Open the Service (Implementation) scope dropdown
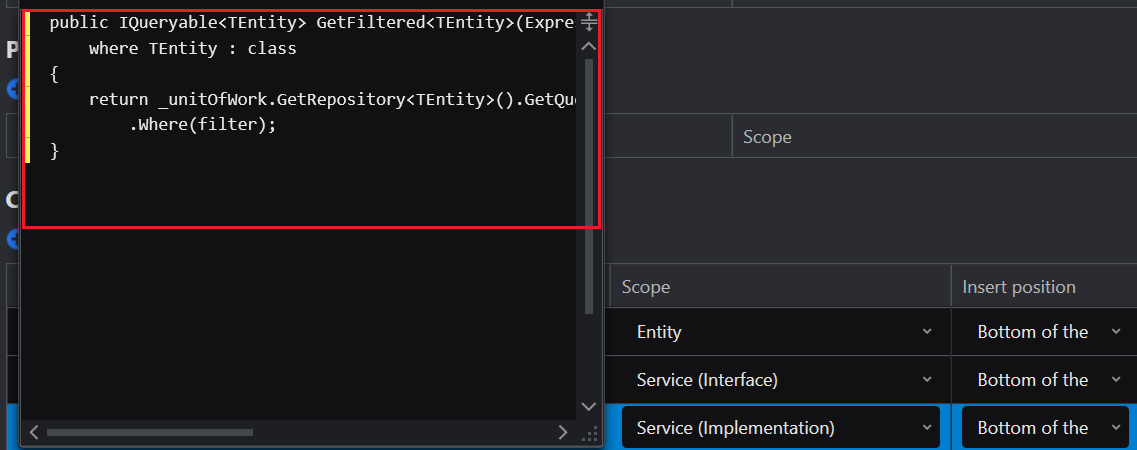 (x=780, y=428)
